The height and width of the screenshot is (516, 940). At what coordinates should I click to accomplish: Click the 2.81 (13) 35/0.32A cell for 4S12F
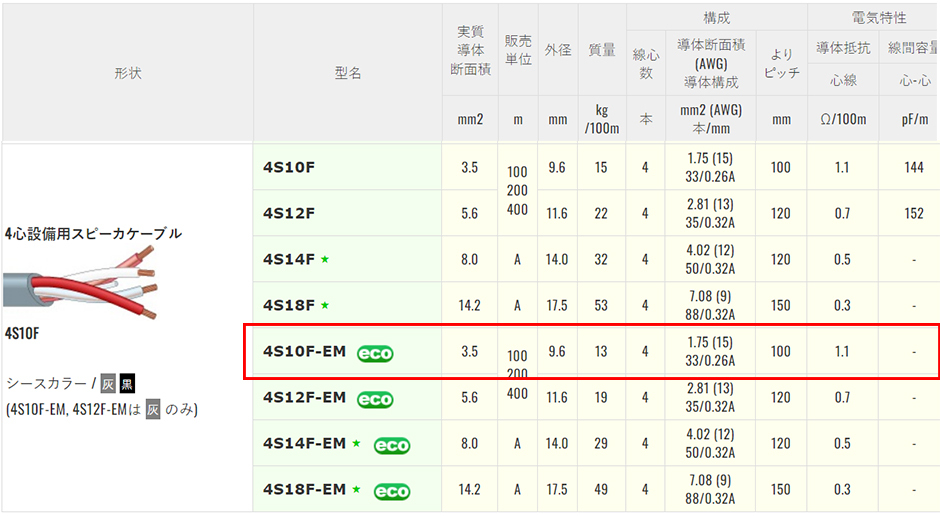710,213
